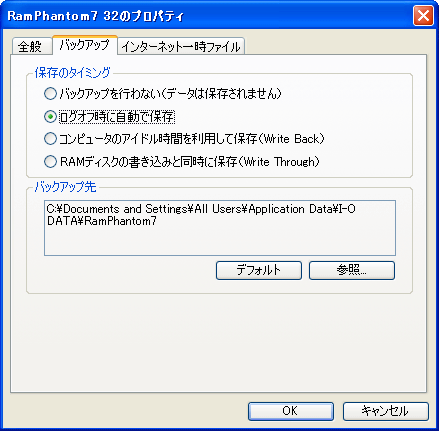This screenshot has width=439, height=431.
Task: Close the RamPhantom7 properties window
Action: pos(423,16)
